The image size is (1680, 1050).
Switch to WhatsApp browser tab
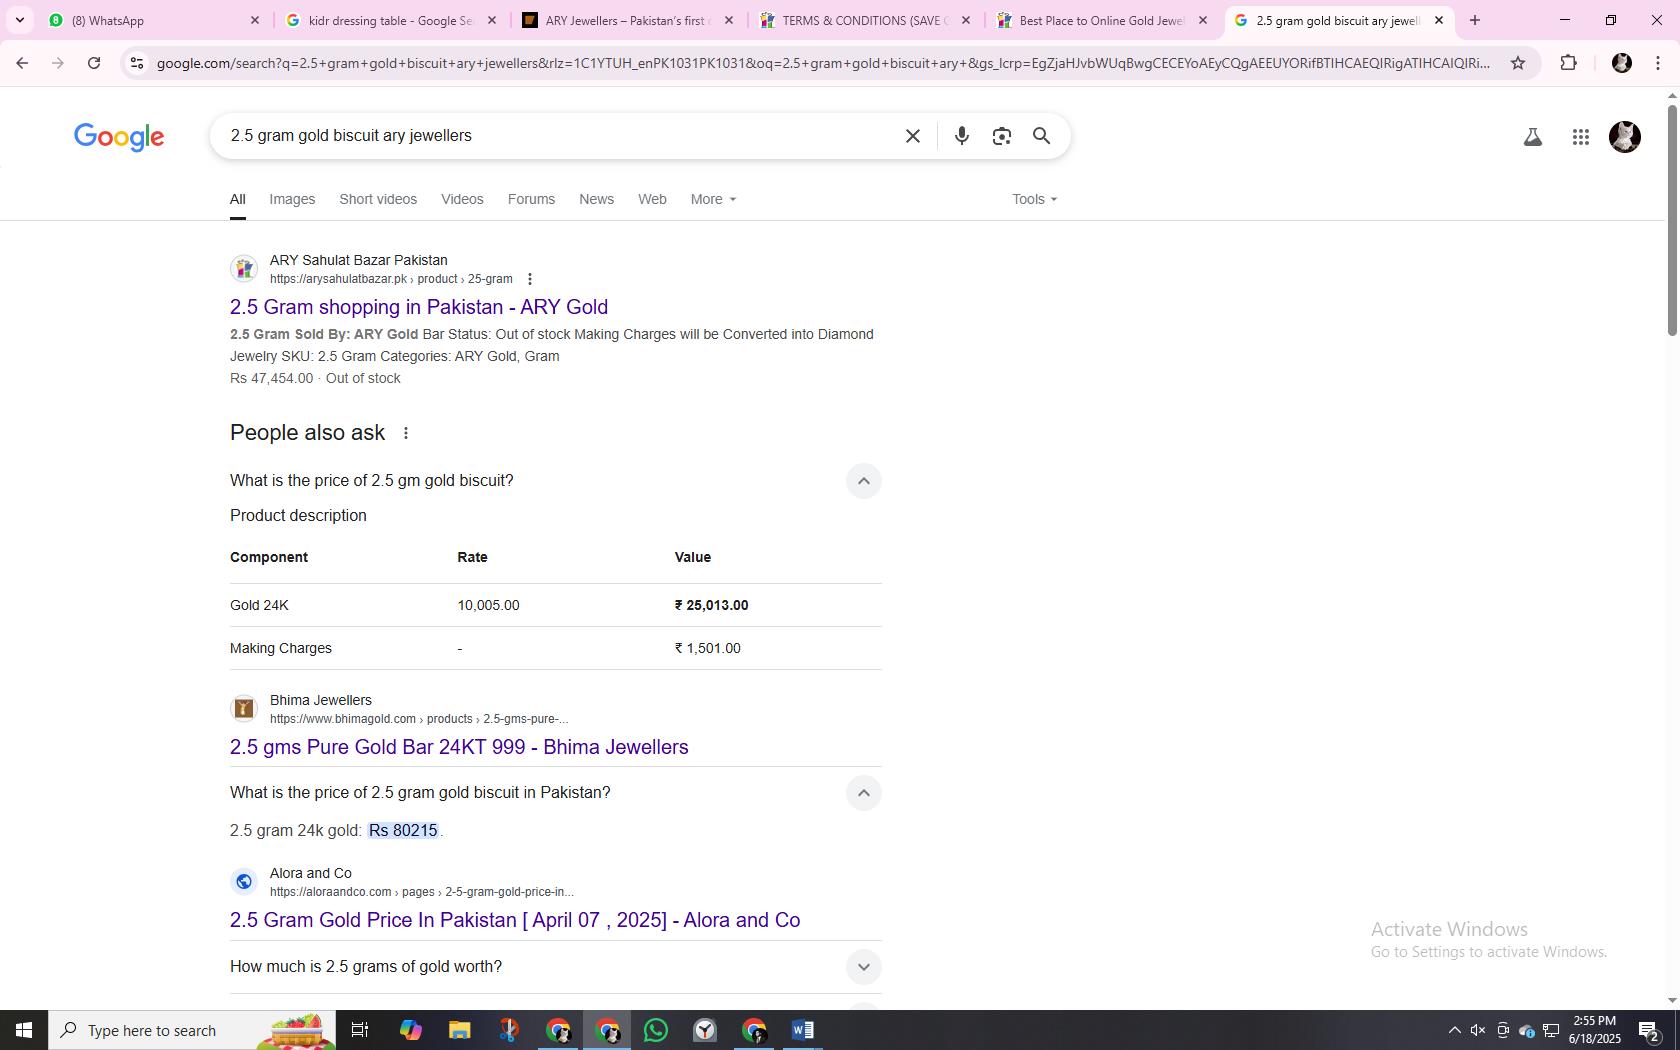(x=154, y=20)
